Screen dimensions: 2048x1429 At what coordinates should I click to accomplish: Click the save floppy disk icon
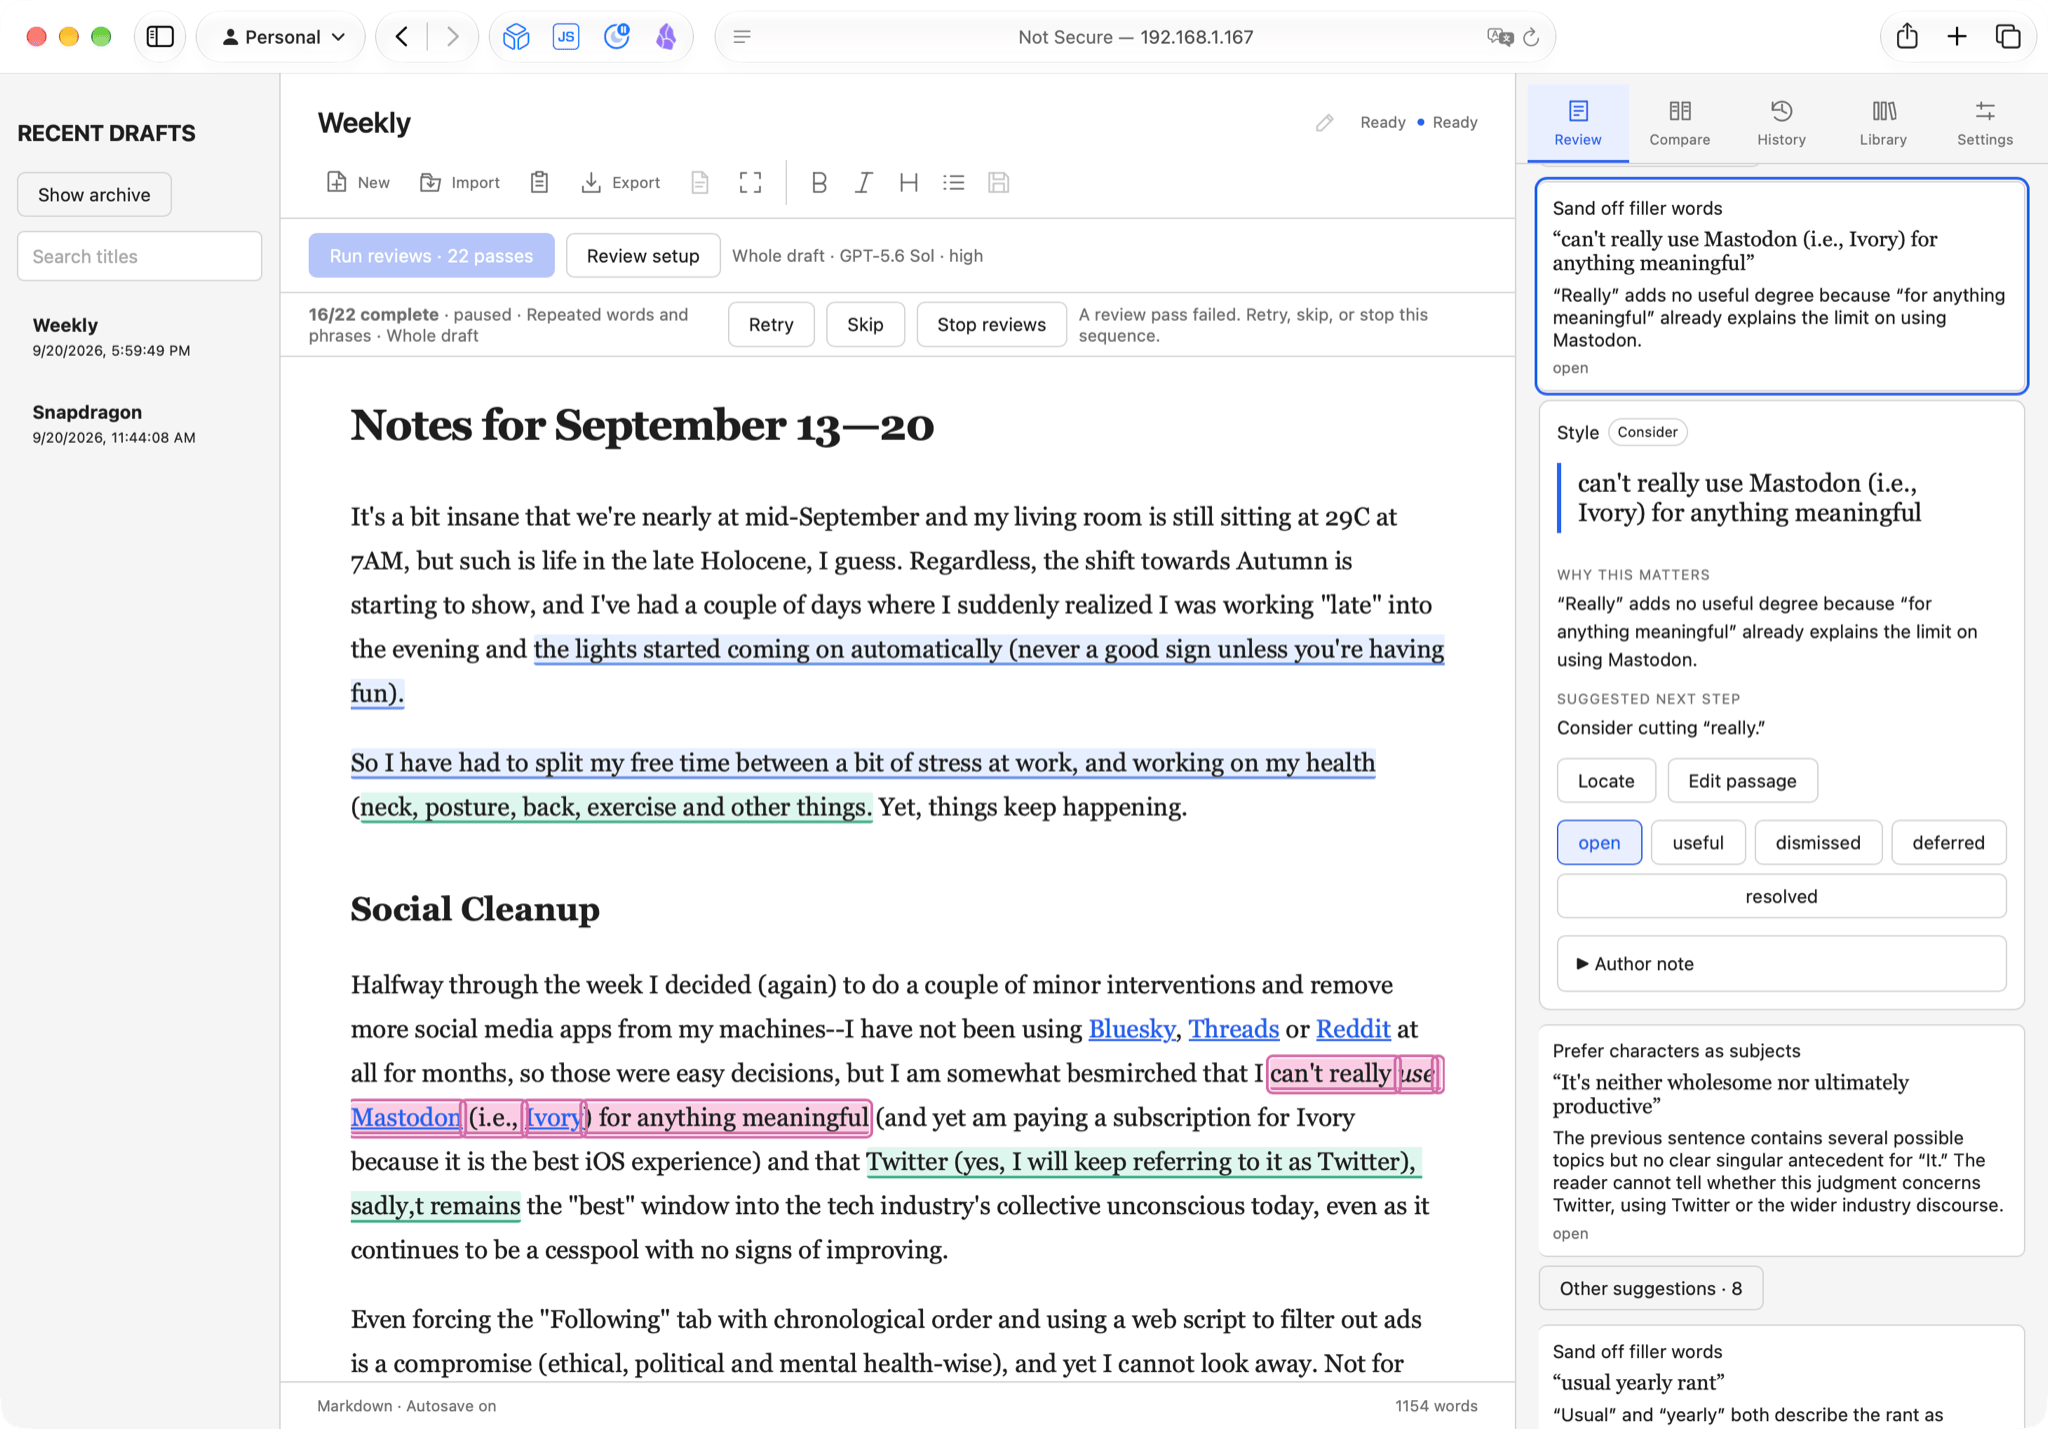click(x=998, y=182)
